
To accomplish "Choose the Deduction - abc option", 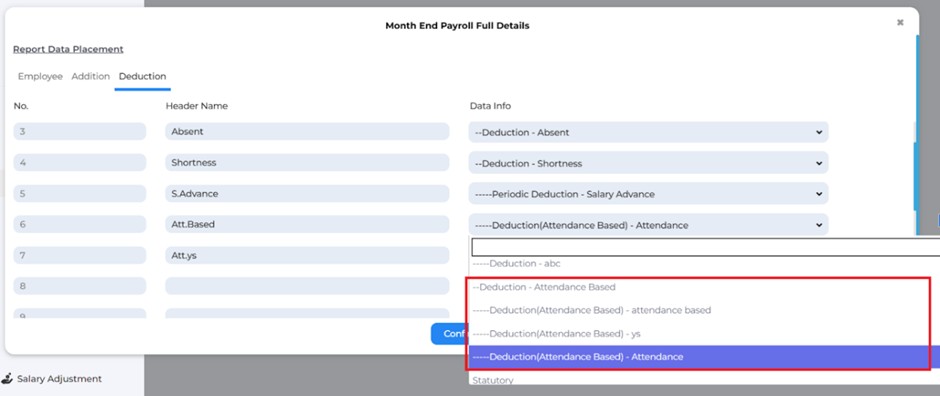I will (x=704, y=264).
